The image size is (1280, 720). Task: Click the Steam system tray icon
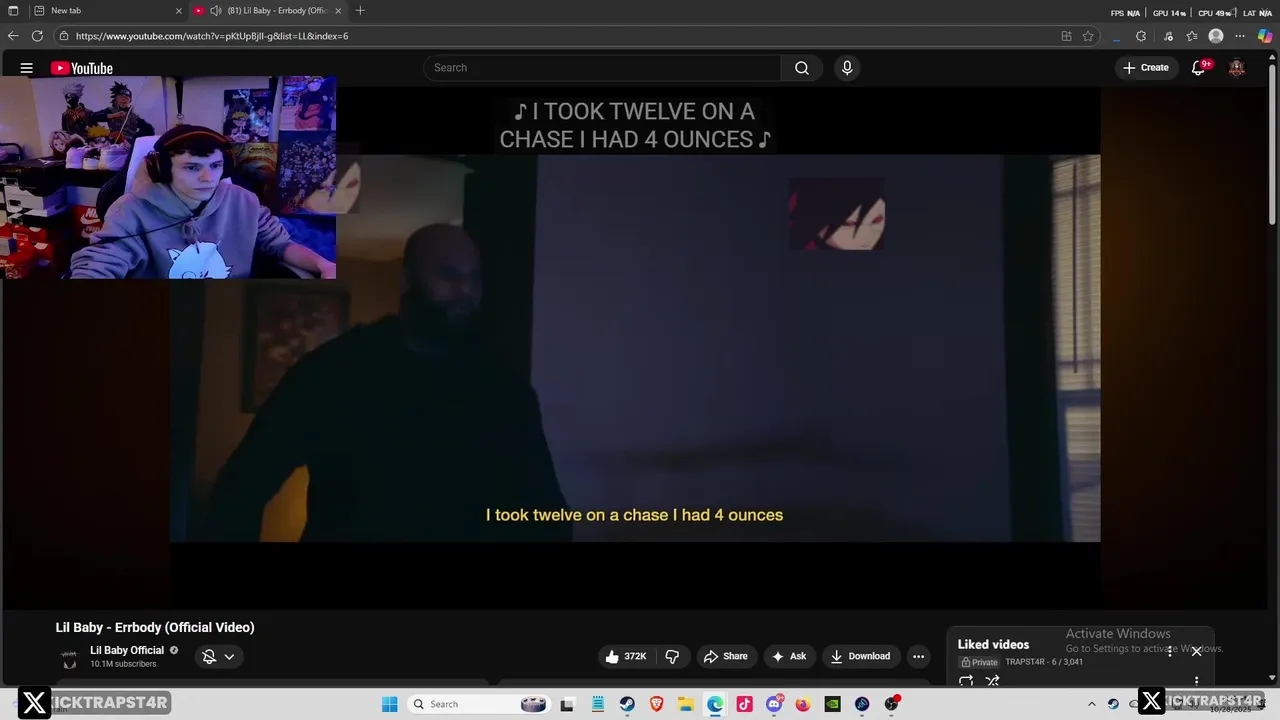coord(1113,704)
